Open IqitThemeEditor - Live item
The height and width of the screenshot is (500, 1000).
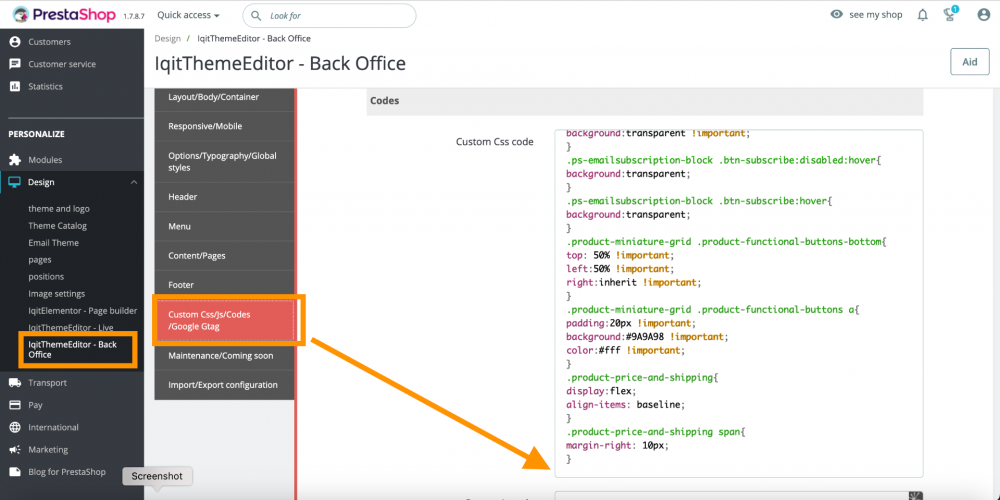pos(71,327)
